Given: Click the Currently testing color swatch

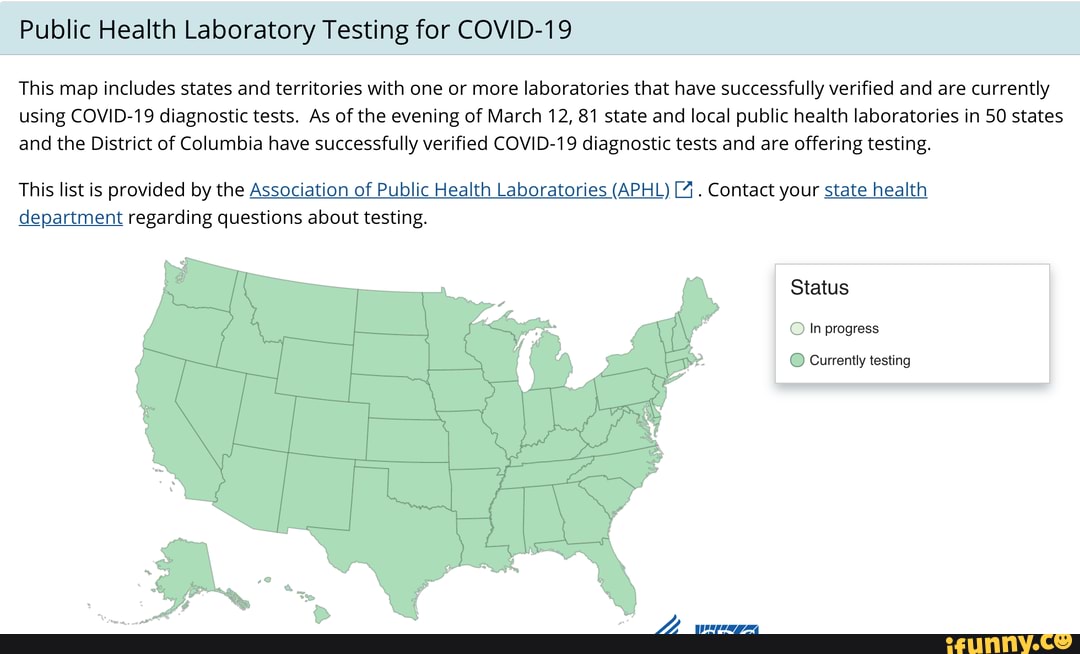Looking at the screenshot, I should pos(797,360).
